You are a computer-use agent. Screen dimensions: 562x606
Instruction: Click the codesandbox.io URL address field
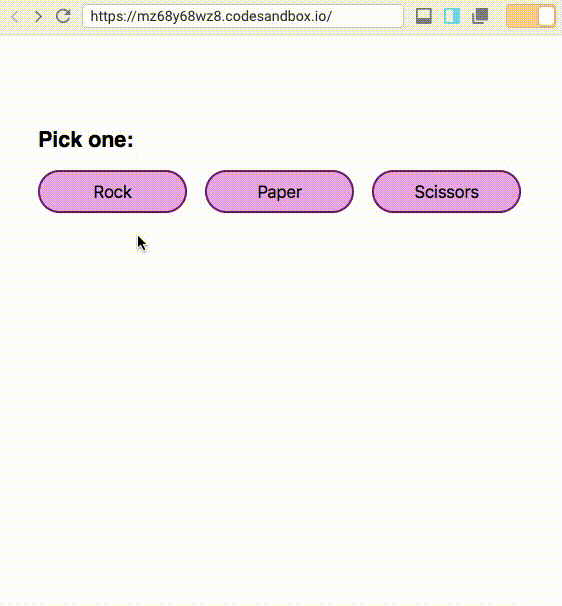click(243, 16)
